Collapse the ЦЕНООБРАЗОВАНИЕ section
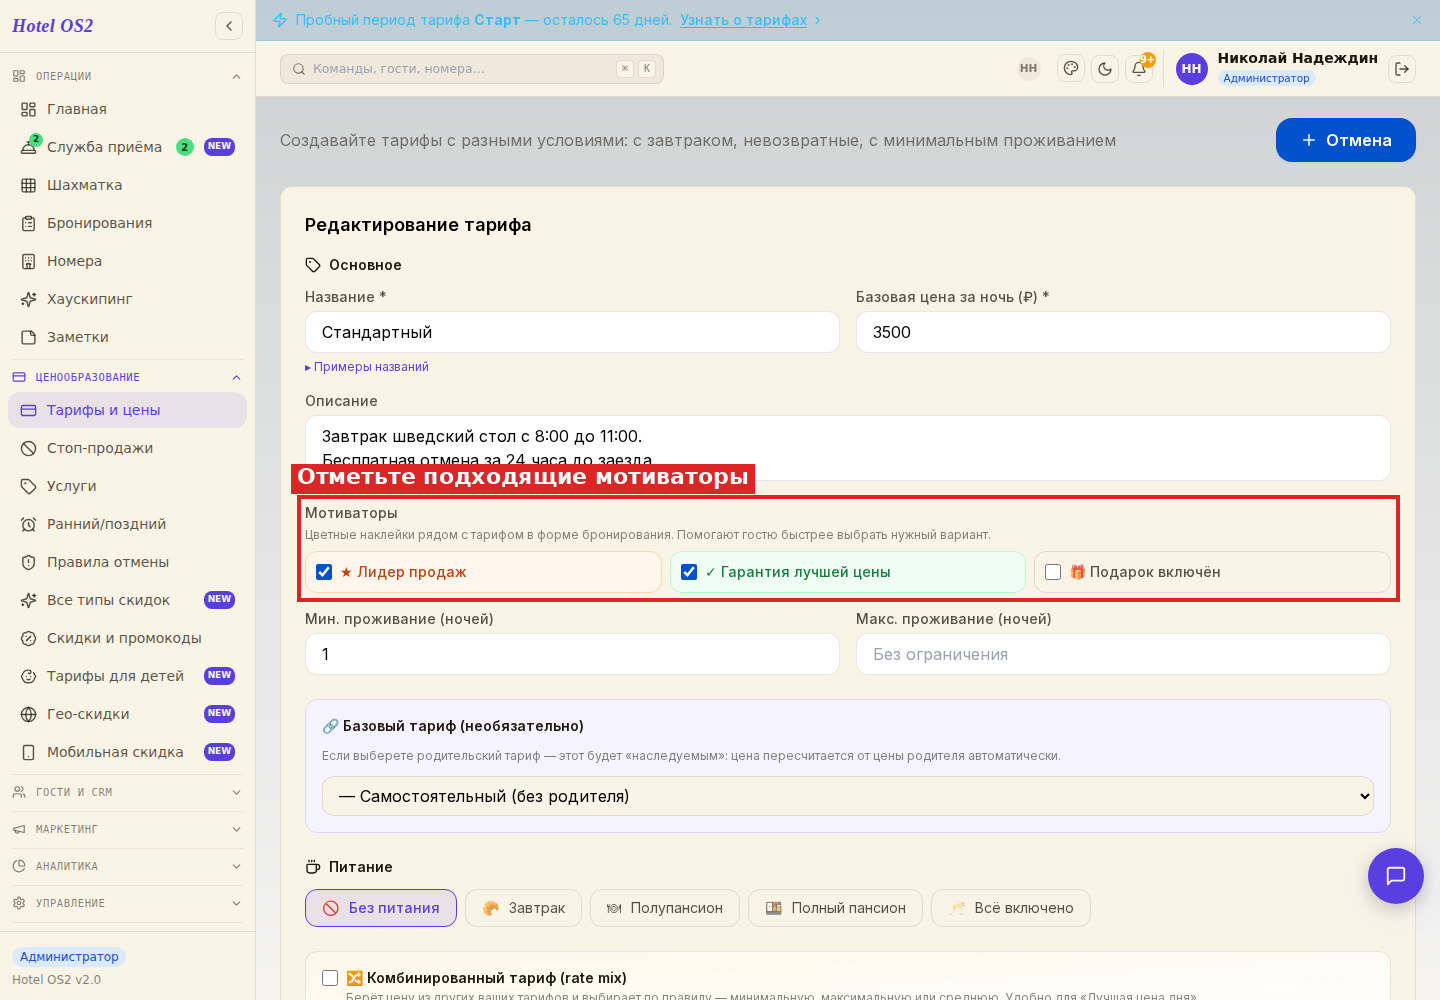 tap(127, 377)
